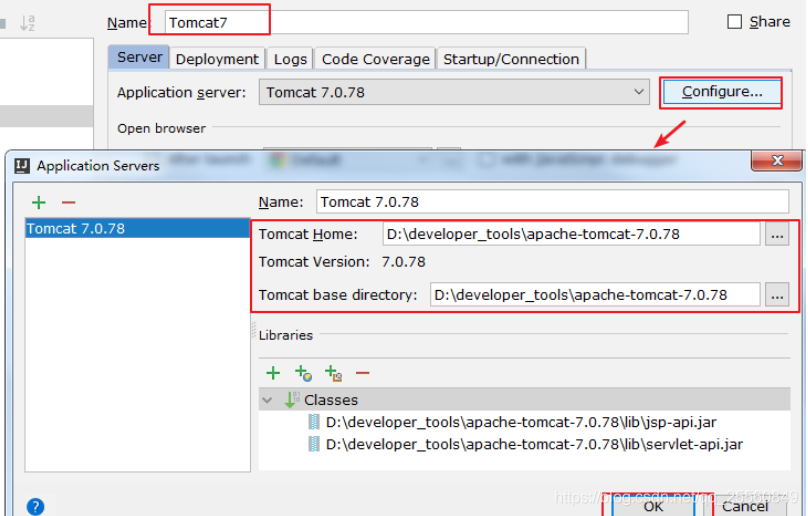Image resolution: width=808 pixels, height=516 pixels.
Task: Click the Libraries section label
Action: [x=286, y=335]
